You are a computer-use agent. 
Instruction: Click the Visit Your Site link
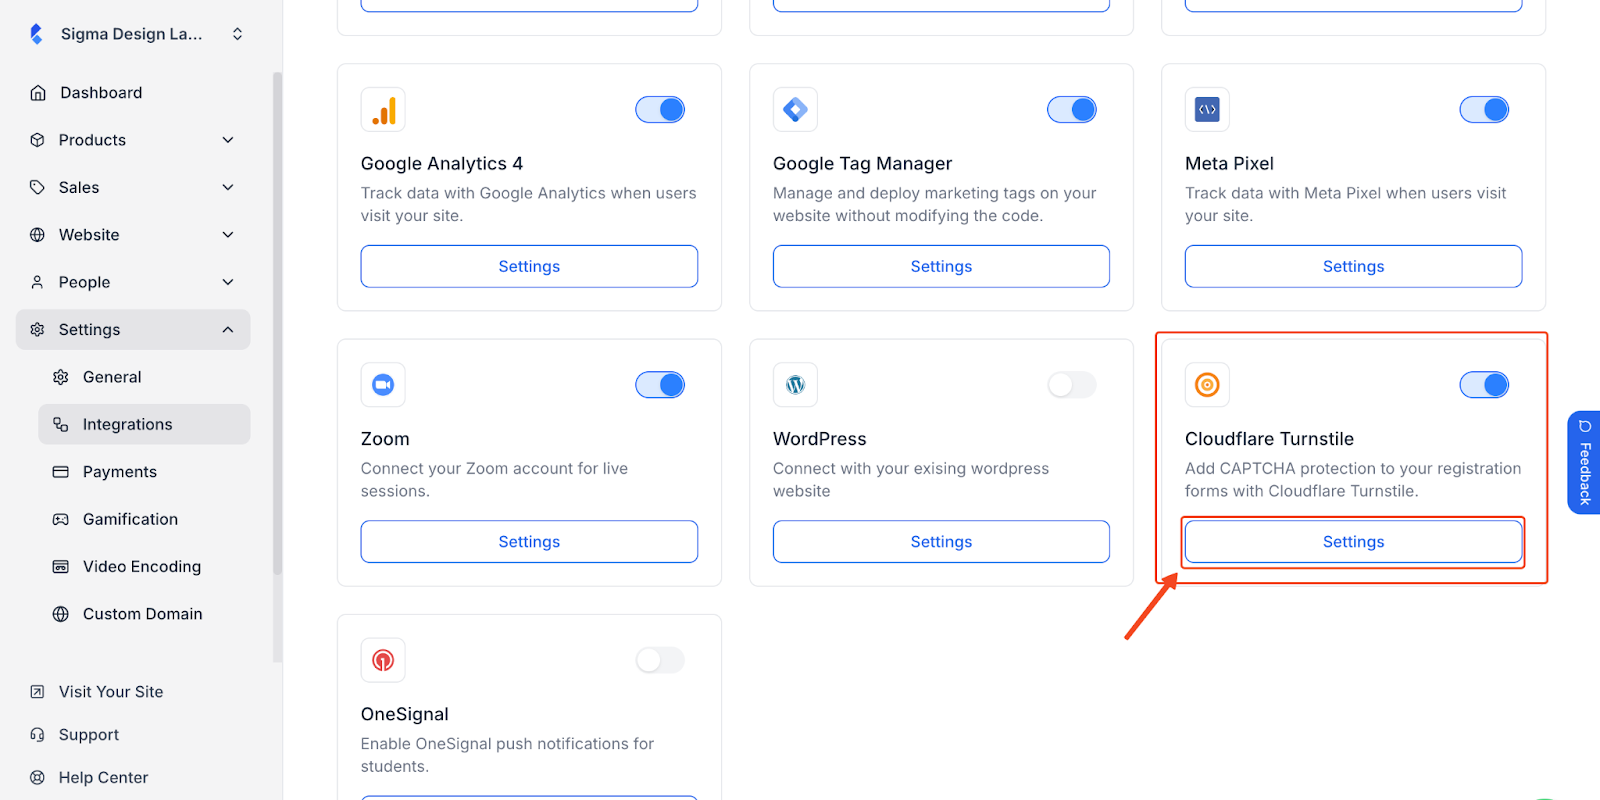tap(110, 692)
